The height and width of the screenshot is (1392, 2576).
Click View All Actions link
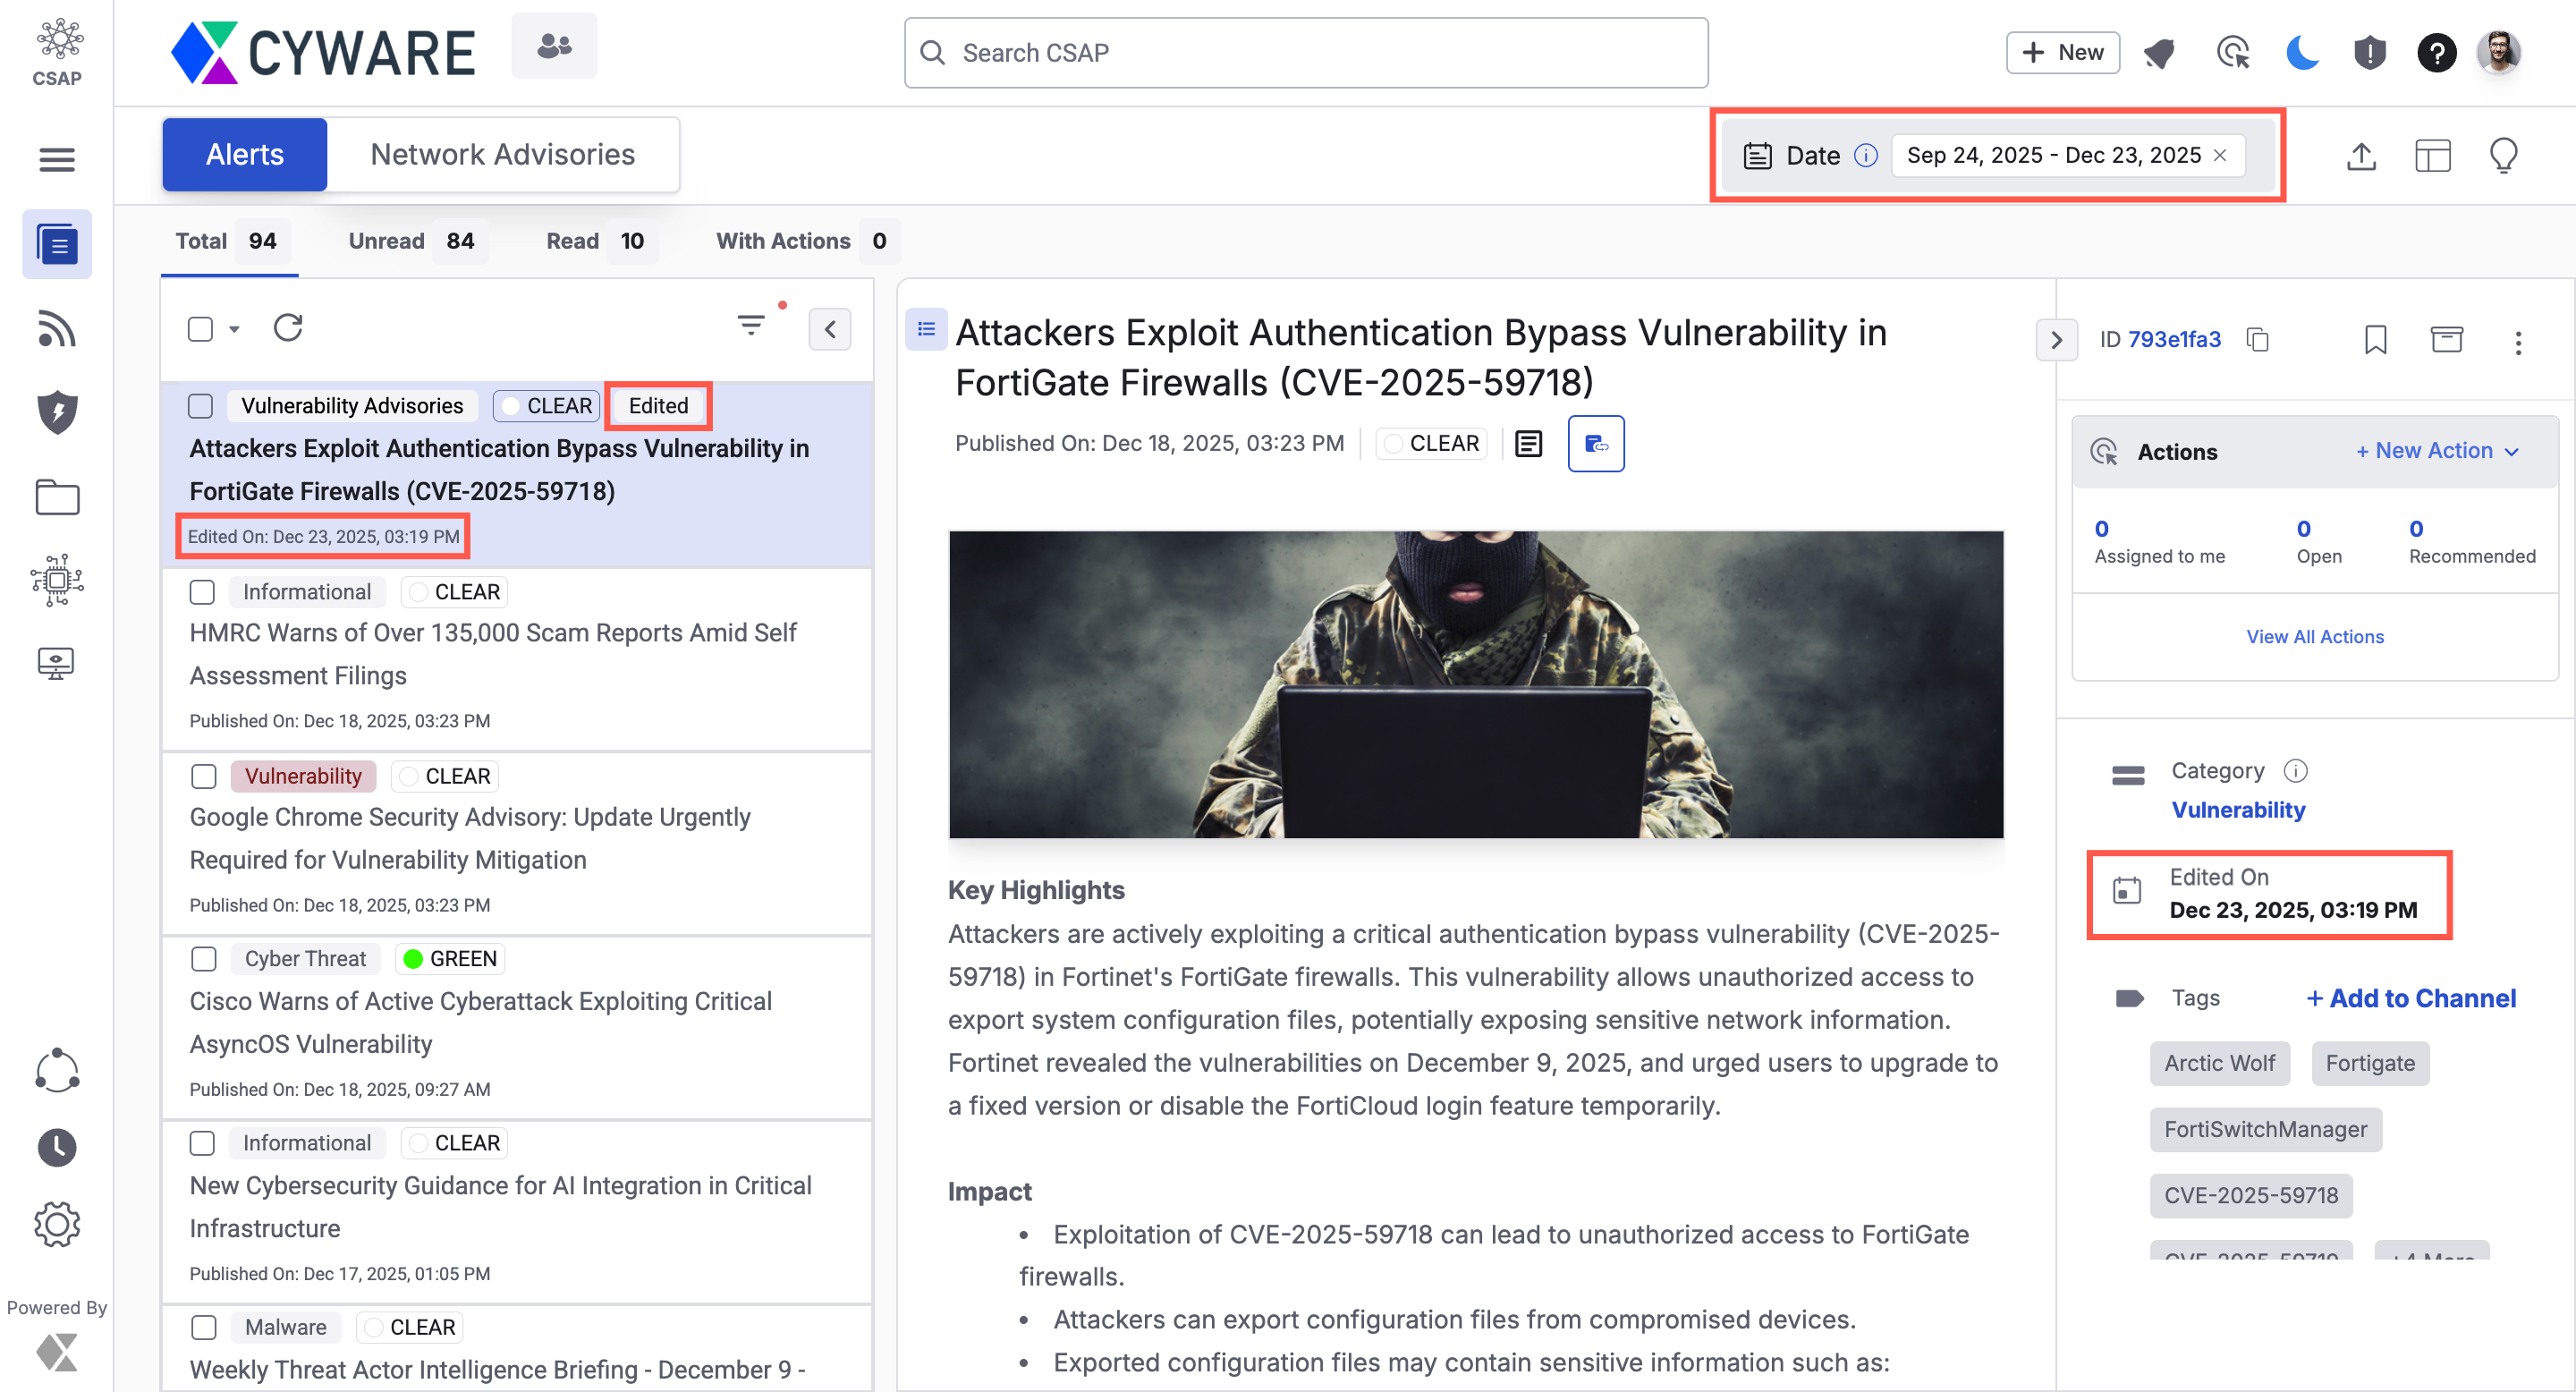(2314, 636)
